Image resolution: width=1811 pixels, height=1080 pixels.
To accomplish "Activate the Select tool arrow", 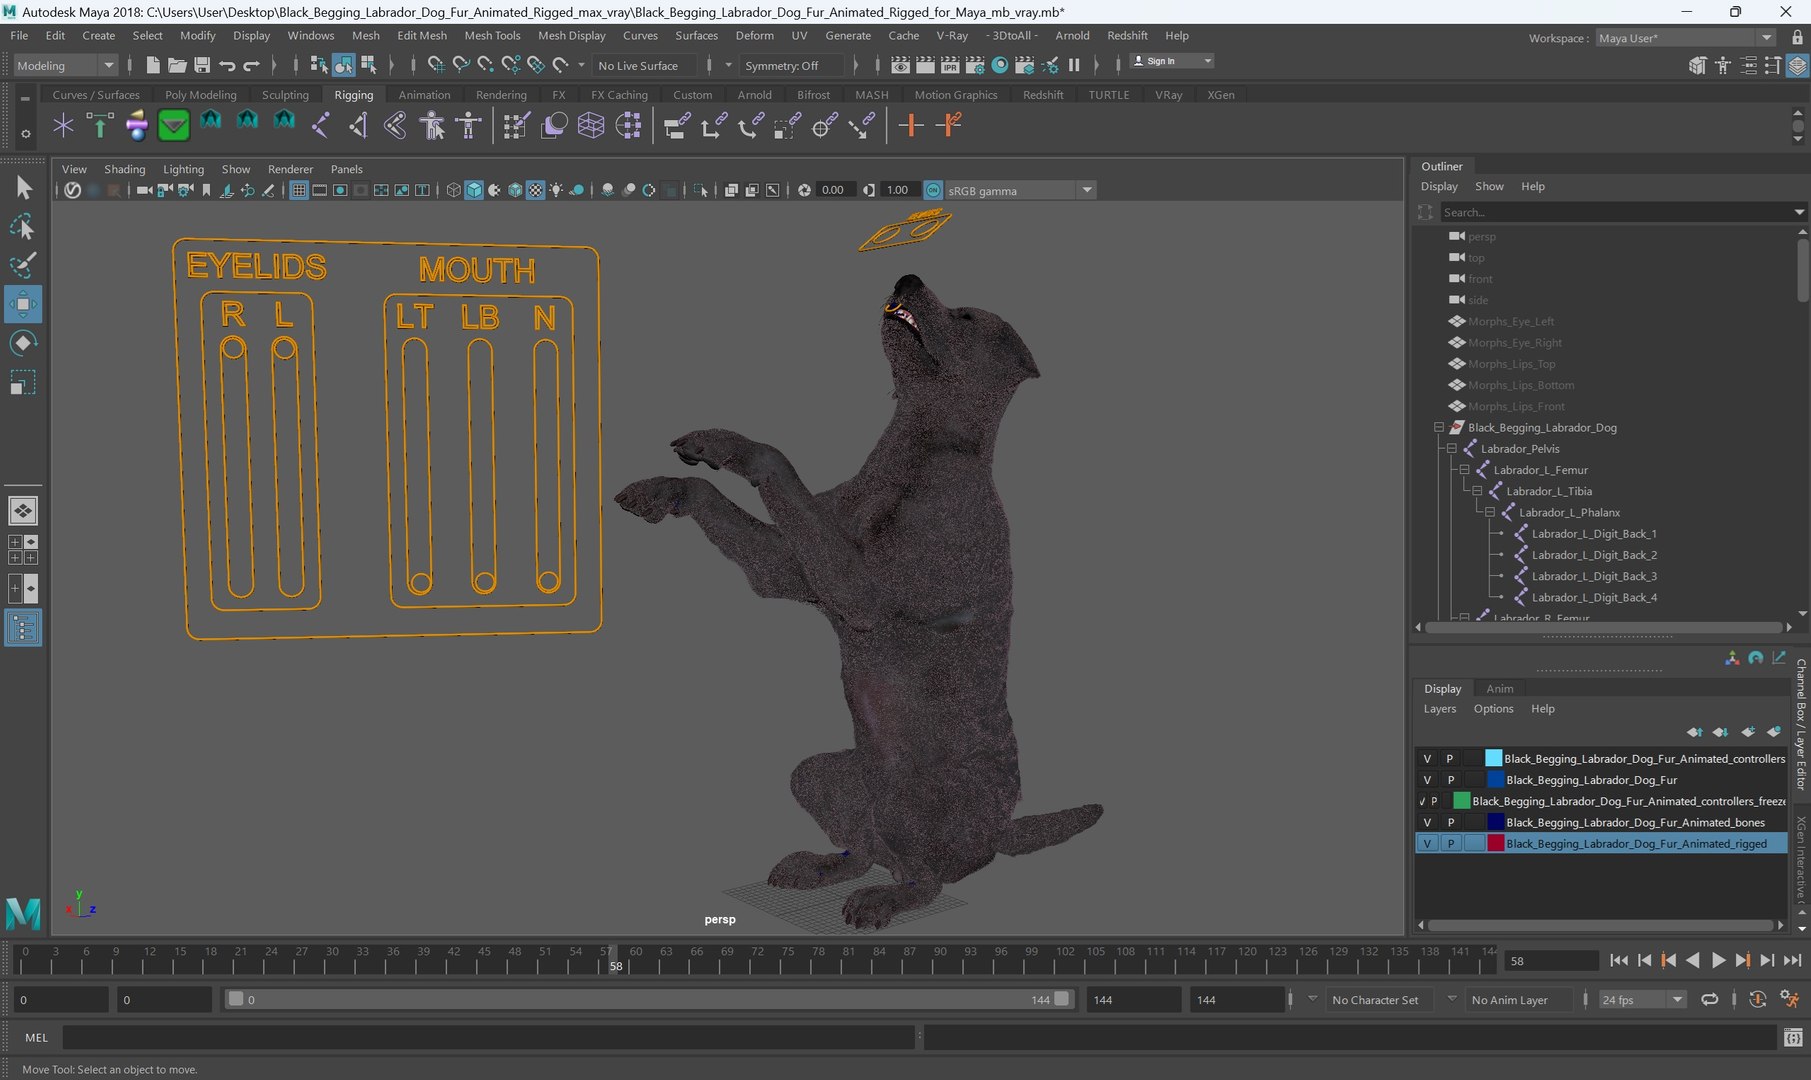I will [x=22, y=188].
